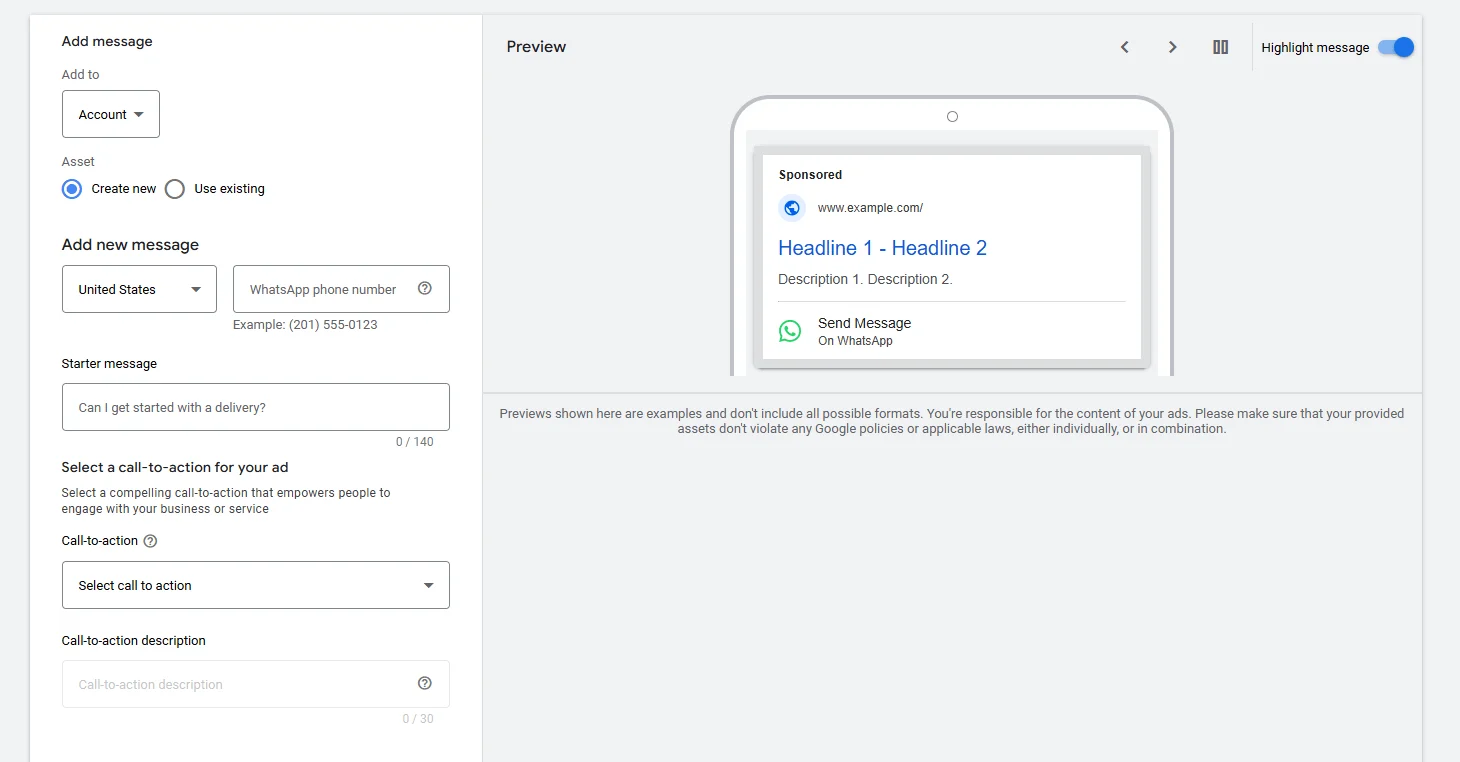1460x762 pixels.
Task: Click the WhatsApp logo in the ad preview
Action: point(790,331)
